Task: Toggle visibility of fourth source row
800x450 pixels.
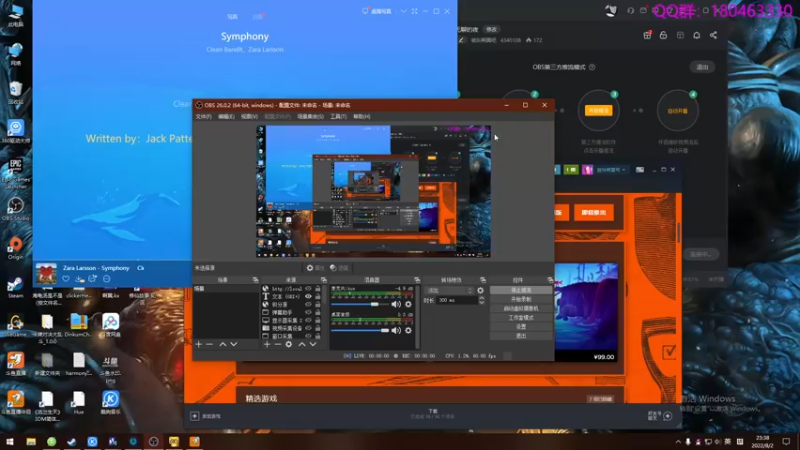Action: (308, 312)
